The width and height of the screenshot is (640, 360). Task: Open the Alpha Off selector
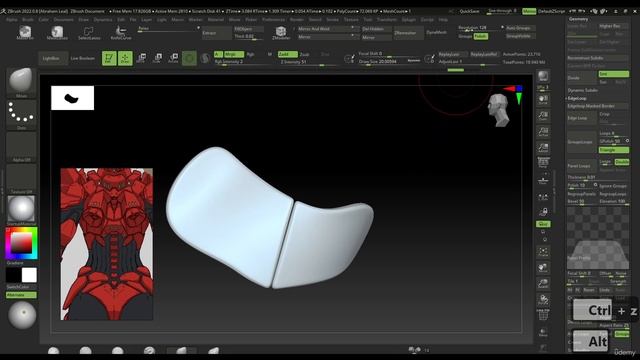click(21, 147)
